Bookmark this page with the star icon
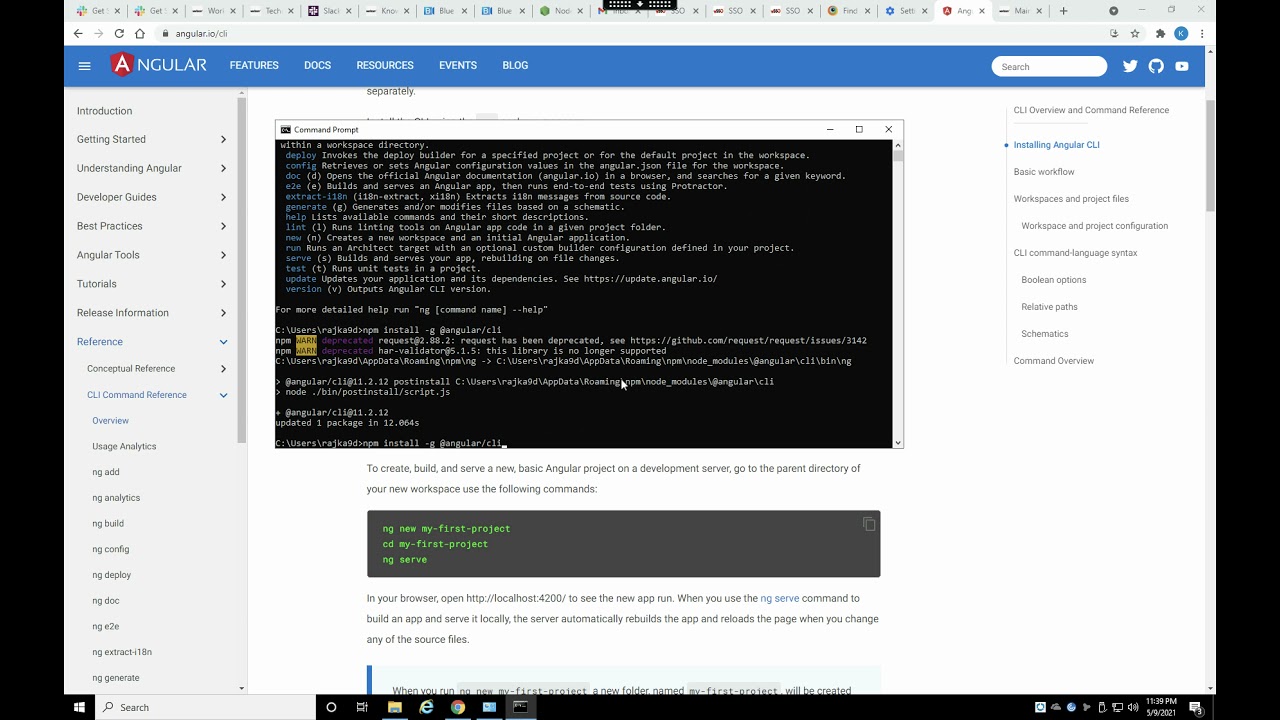The height and width of the screenshot is (720, 1280). tap(1135, 33)
